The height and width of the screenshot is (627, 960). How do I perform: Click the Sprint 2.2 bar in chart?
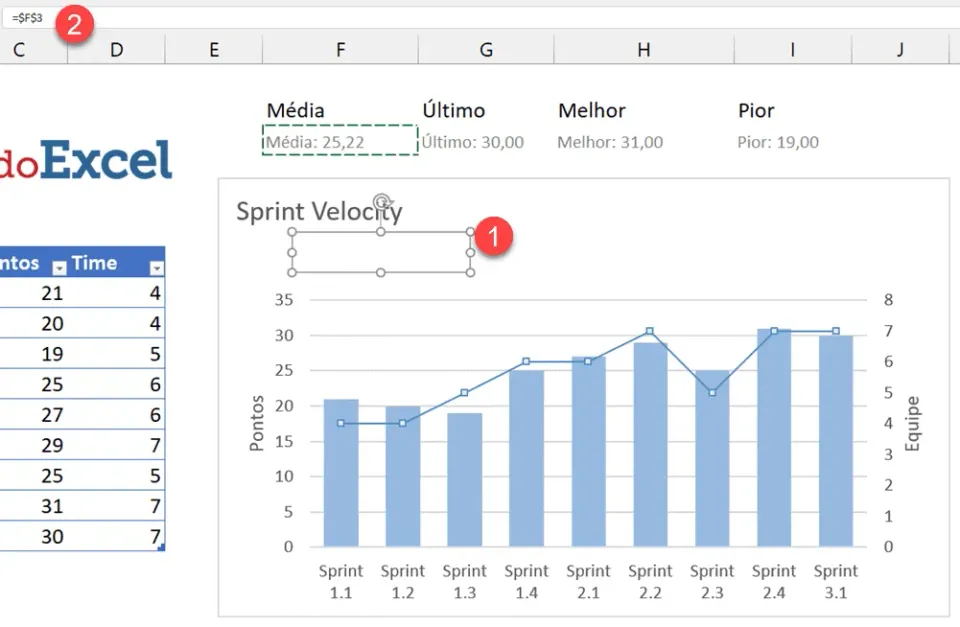click(650, 445)
